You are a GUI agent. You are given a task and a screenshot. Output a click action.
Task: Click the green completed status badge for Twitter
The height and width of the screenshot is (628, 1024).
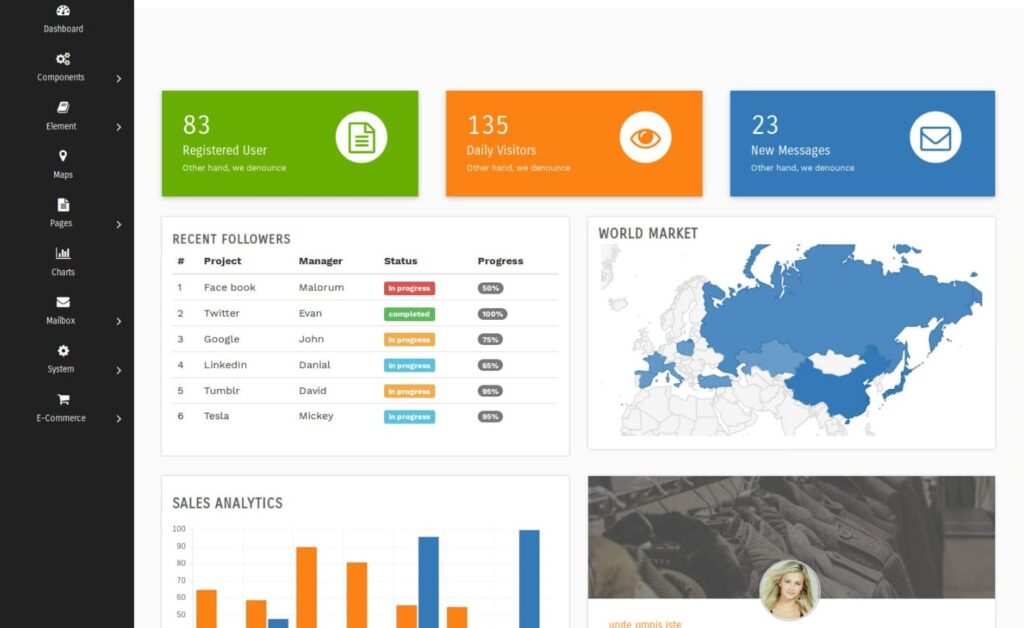(409, 314)
